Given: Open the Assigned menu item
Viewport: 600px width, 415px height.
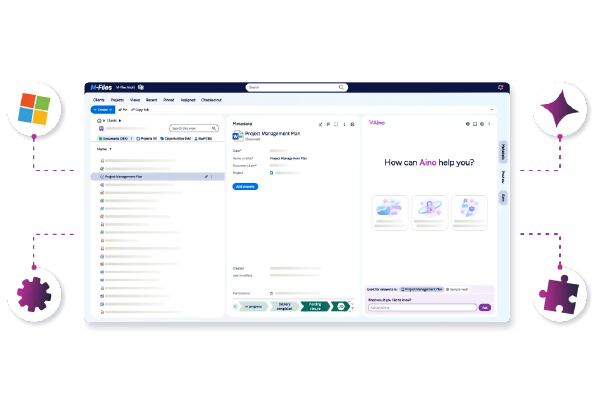Looking at the screenshot, I should pos(188,100).
